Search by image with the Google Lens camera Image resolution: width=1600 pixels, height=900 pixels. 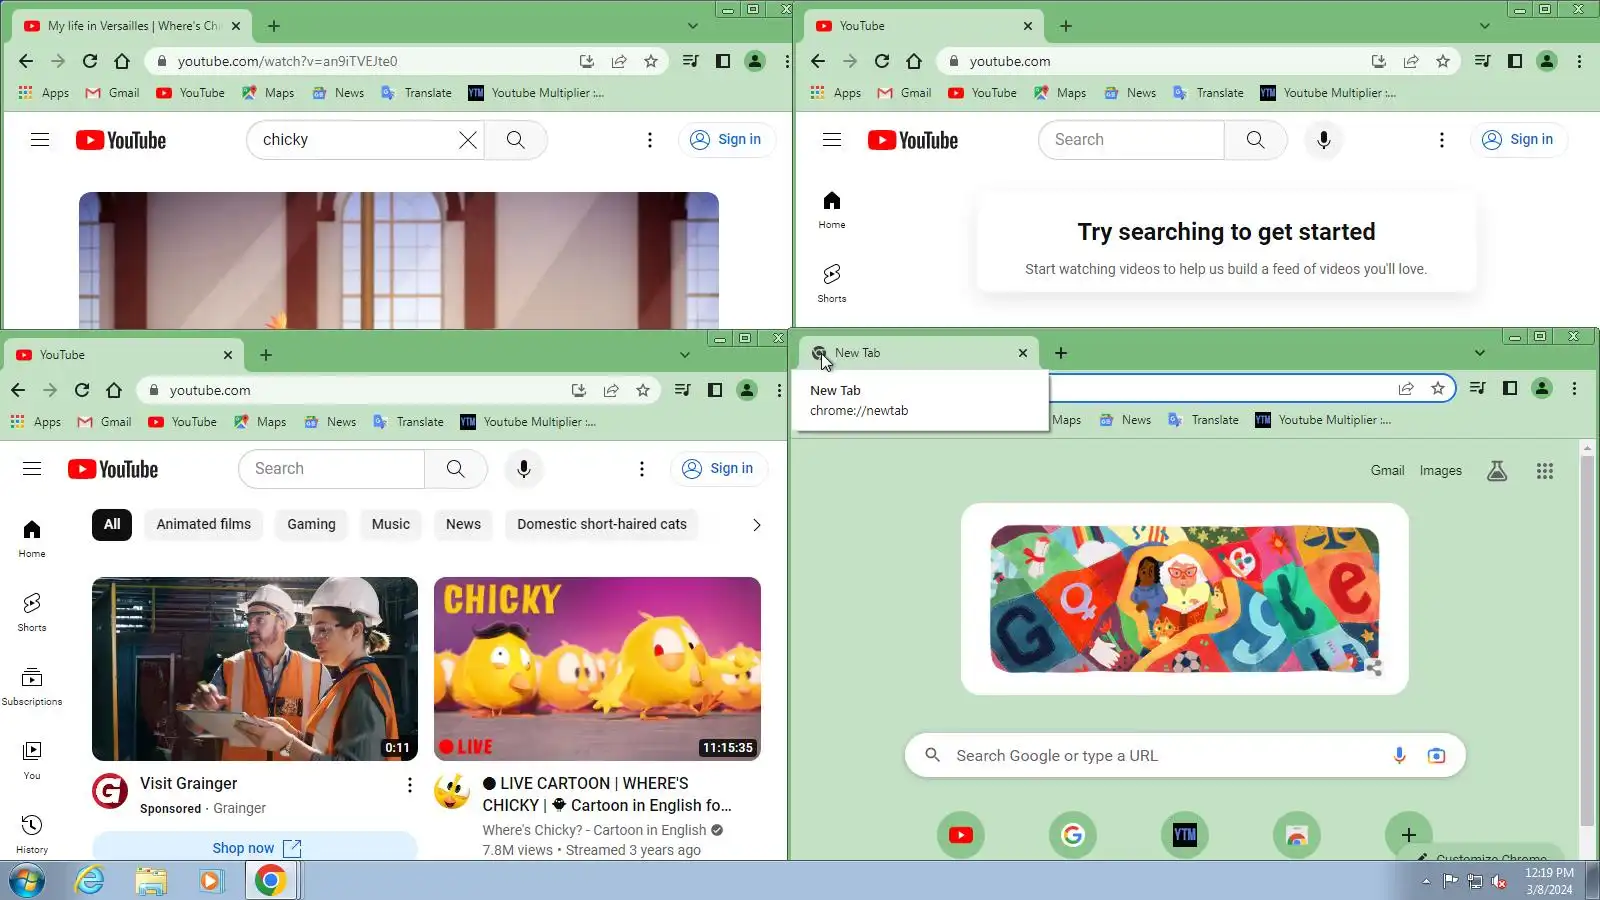pyautogui.click(x=1436, y=756)
